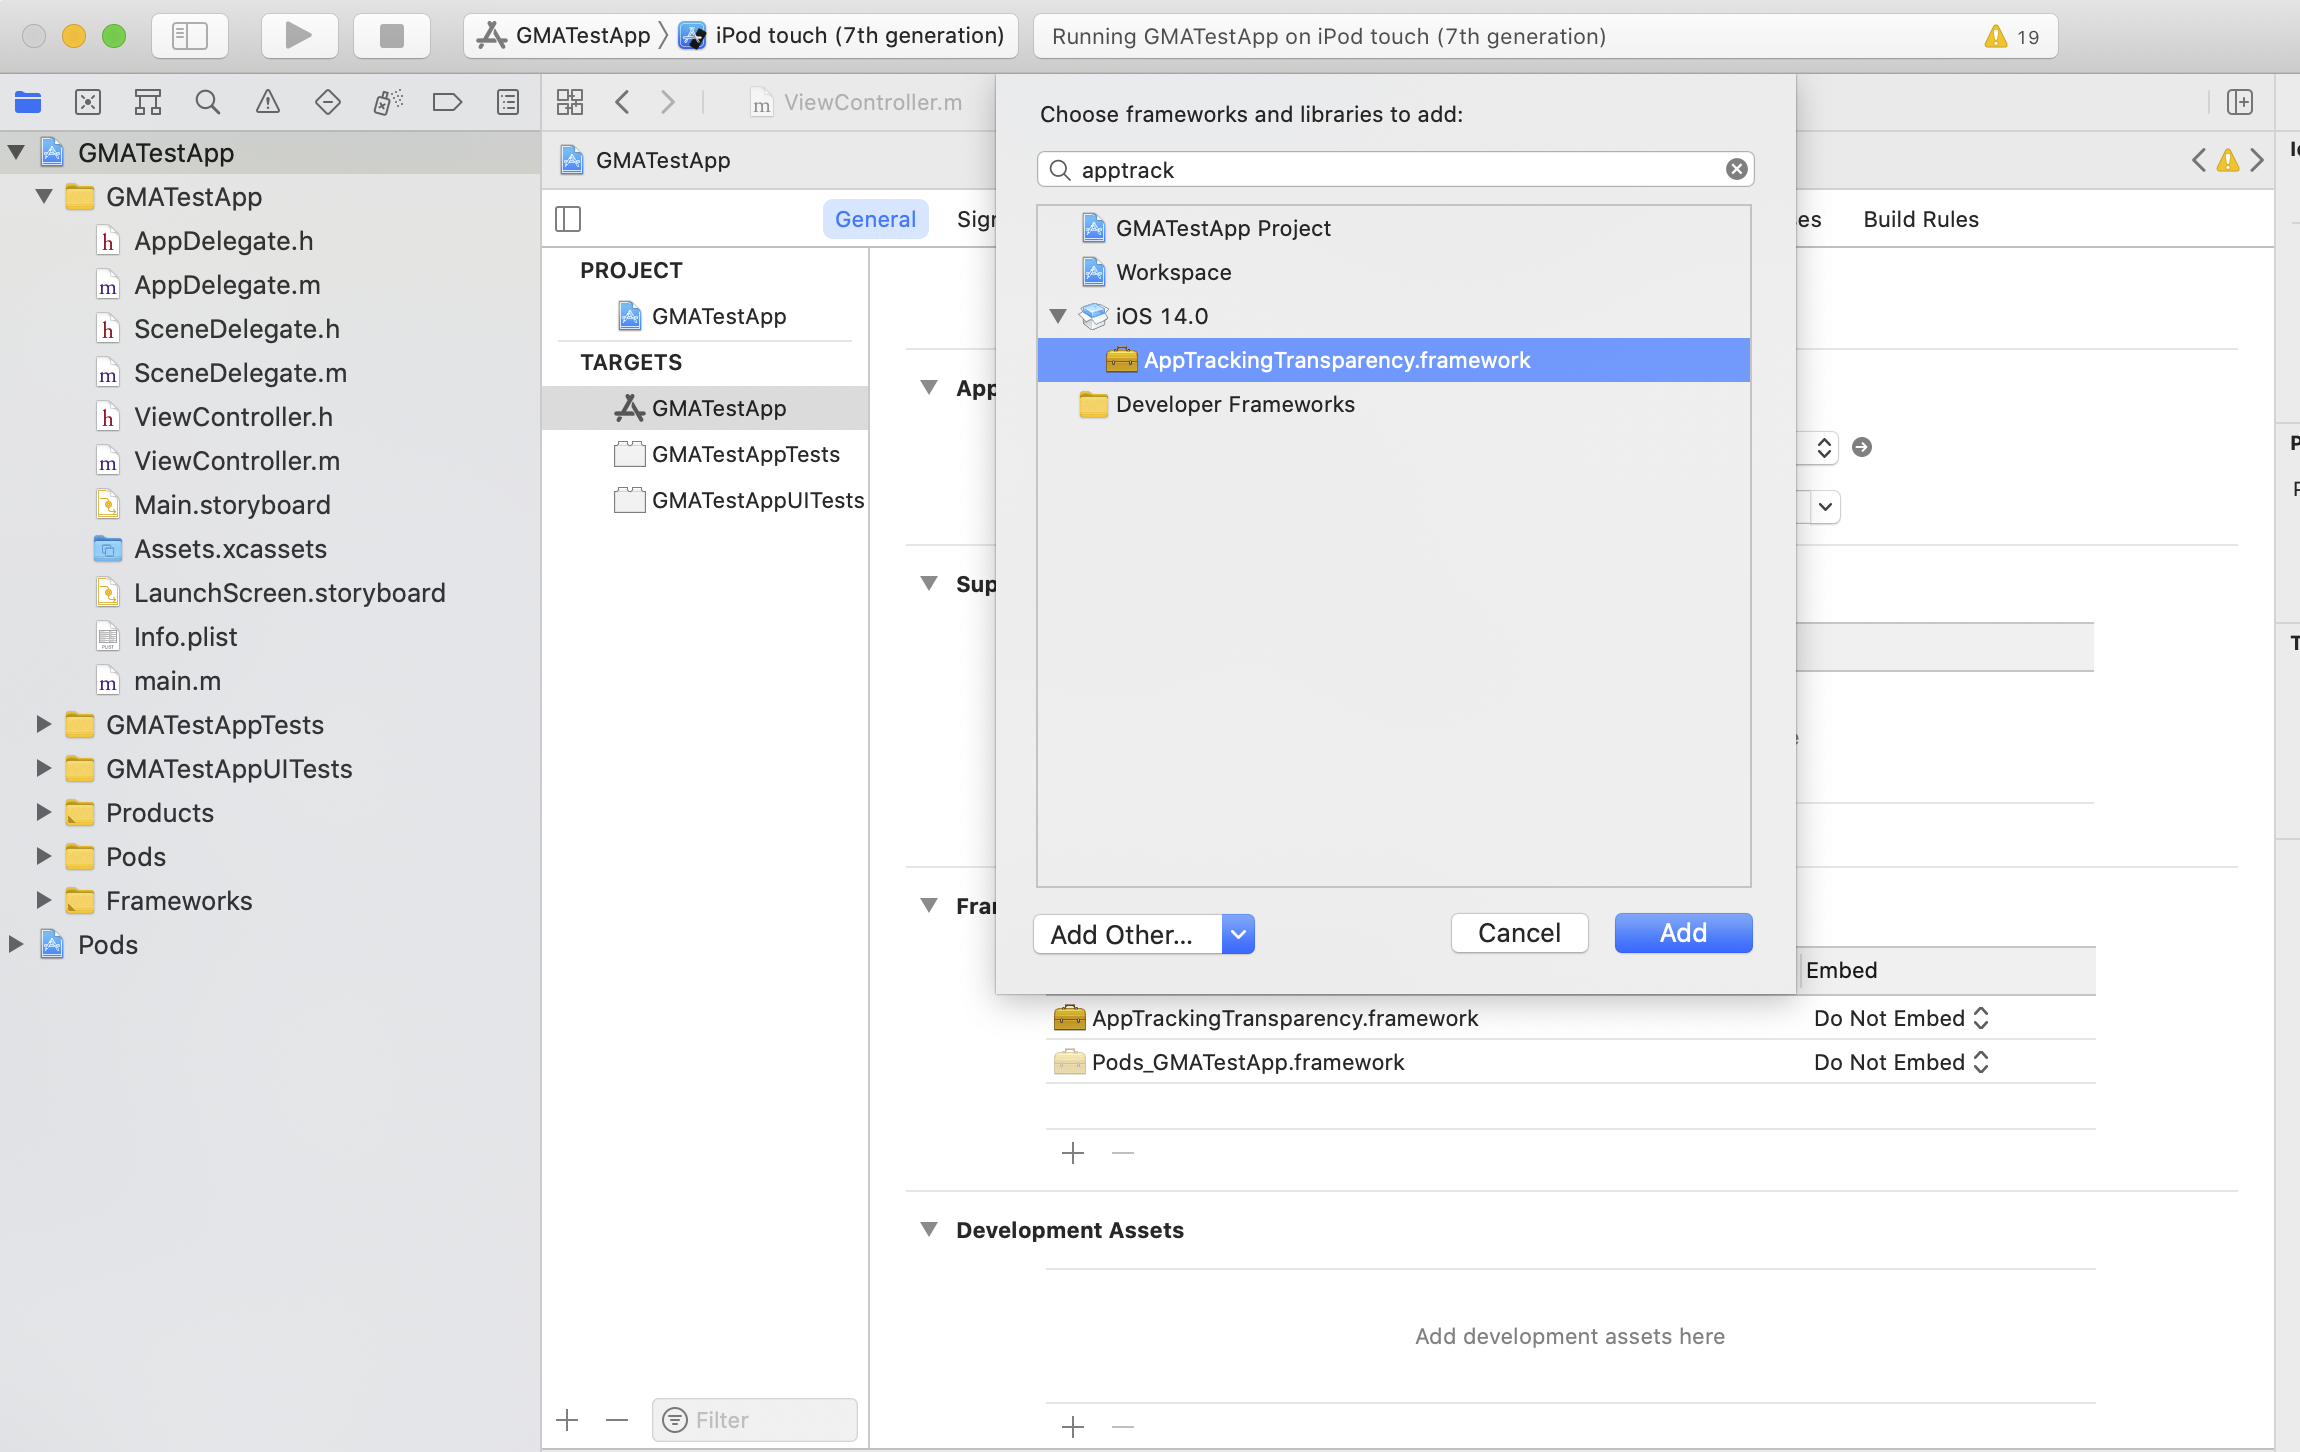2300x1452 pixels.
Task: Open the Breakpoint navigator icon
Action: click(447, 102)
